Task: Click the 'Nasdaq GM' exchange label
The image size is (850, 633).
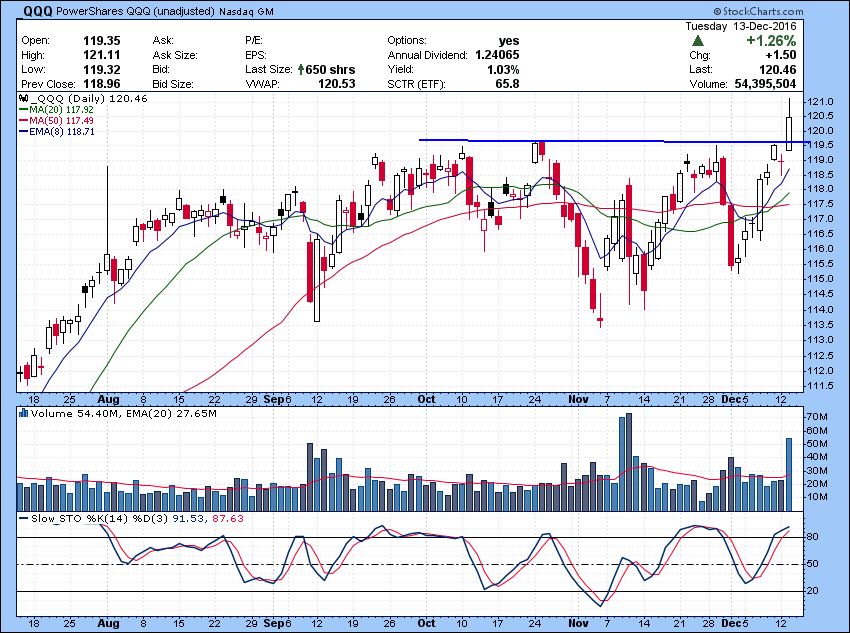Action: pos(246,12)
